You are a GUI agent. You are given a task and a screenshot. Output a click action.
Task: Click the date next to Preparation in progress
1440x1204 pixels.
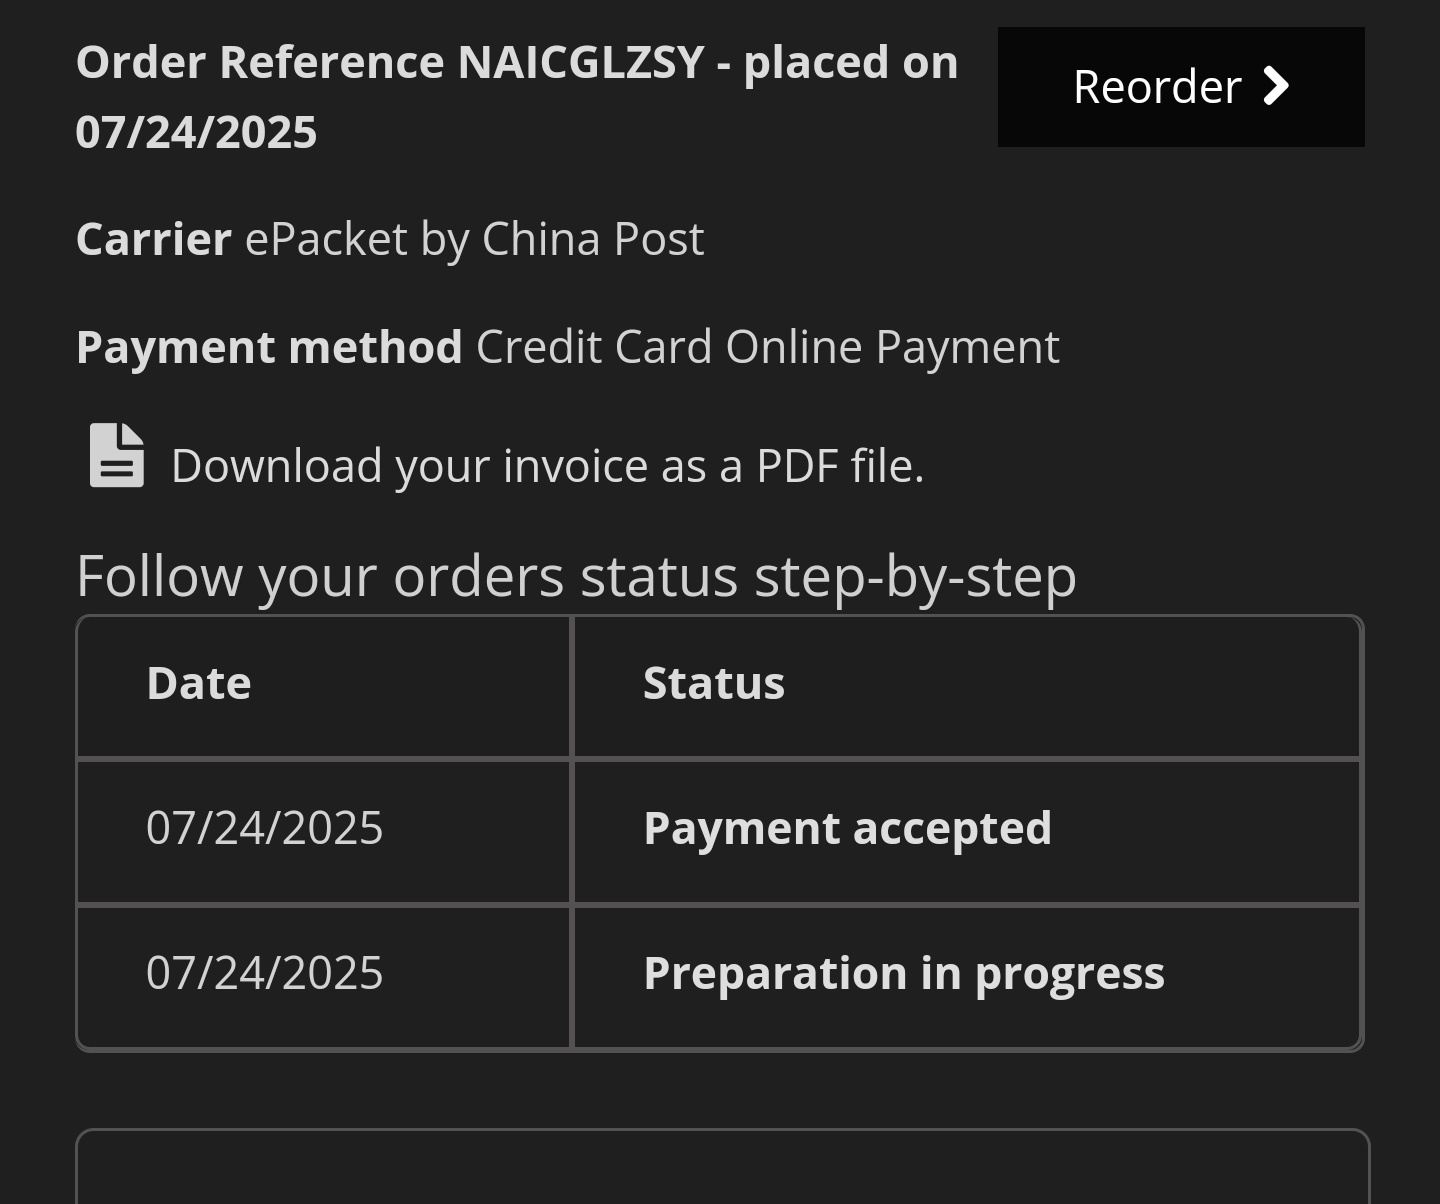click(265, 973)
